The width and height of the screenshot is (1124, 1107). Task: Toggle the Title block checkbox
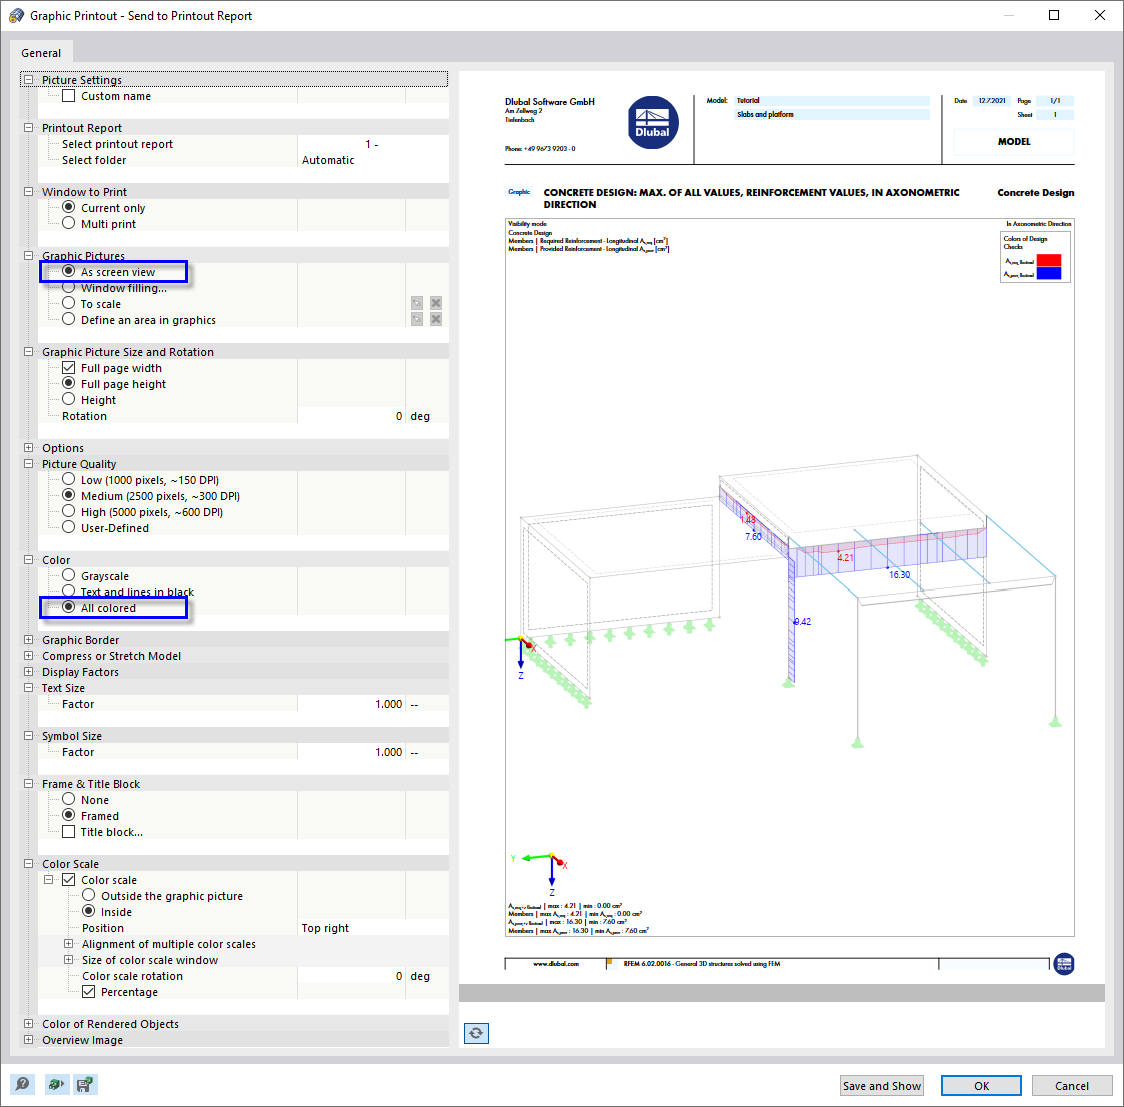tap(69, 832)
